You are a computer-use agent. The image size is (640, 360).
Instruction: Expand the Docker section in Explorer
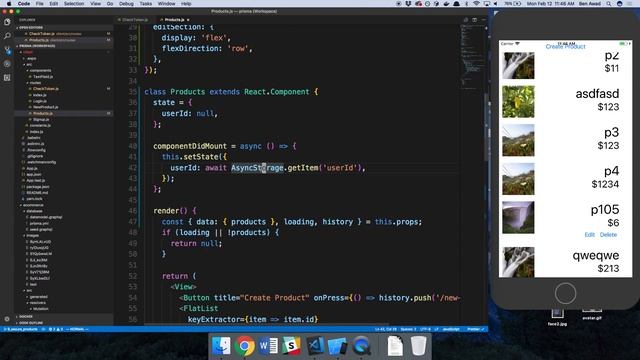coord(63,316)
